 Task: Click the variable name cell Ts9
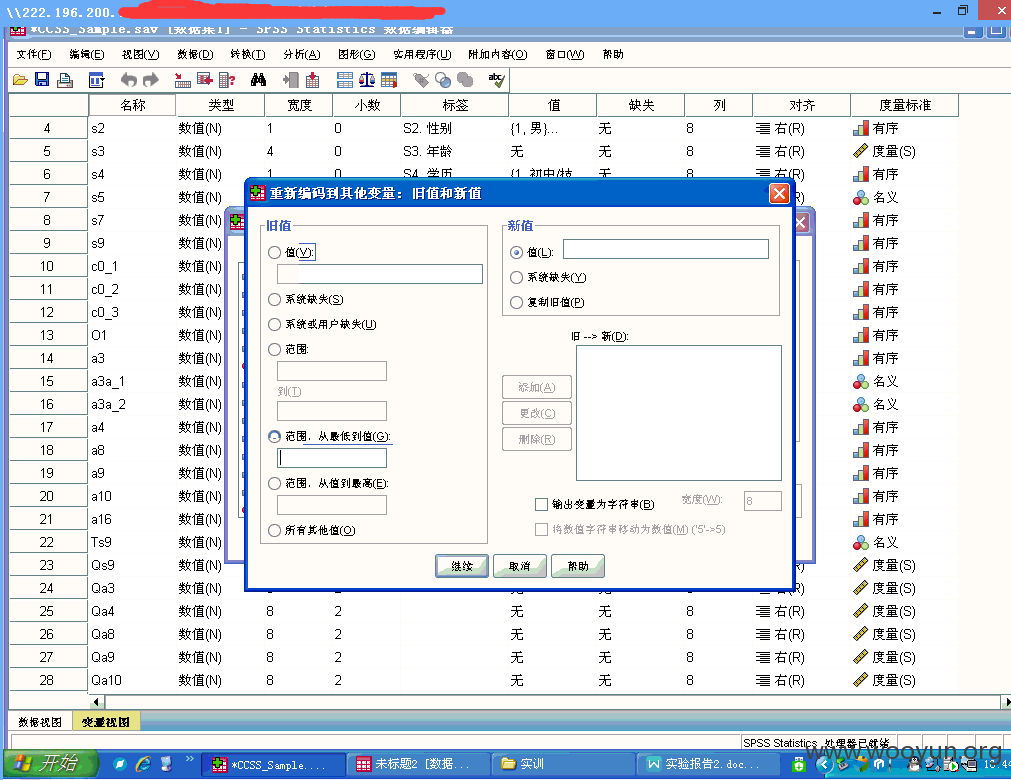point(132,542)
